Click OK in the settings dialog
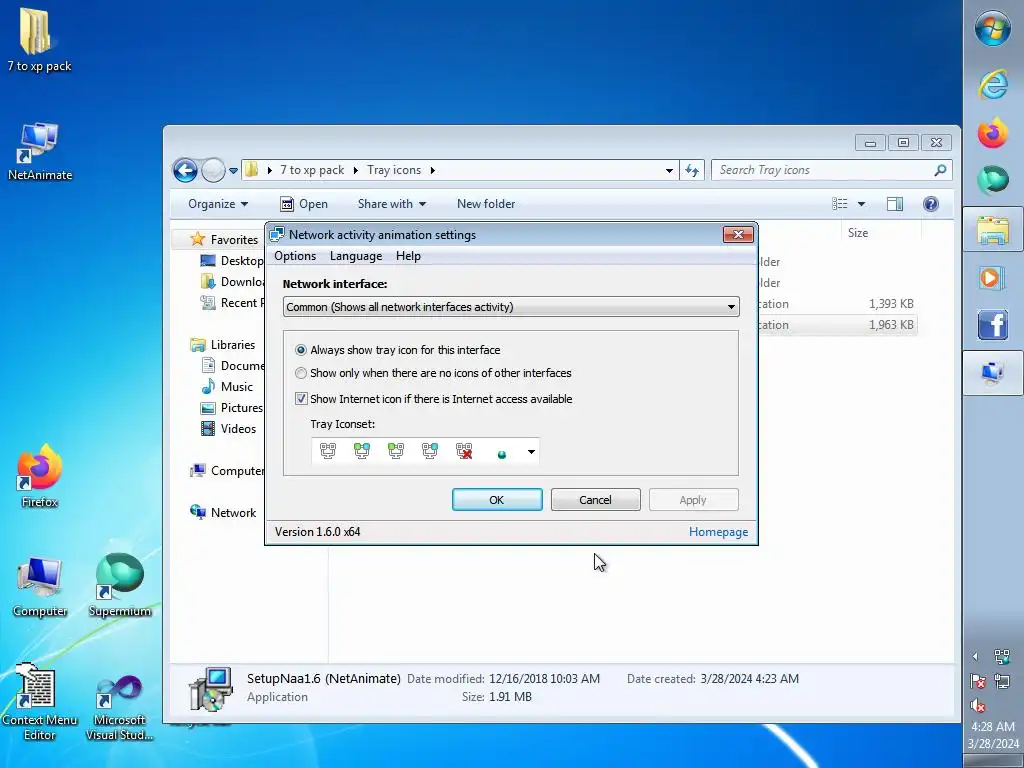This screenshot has width=1024, height=768. [x=497, y=500]
